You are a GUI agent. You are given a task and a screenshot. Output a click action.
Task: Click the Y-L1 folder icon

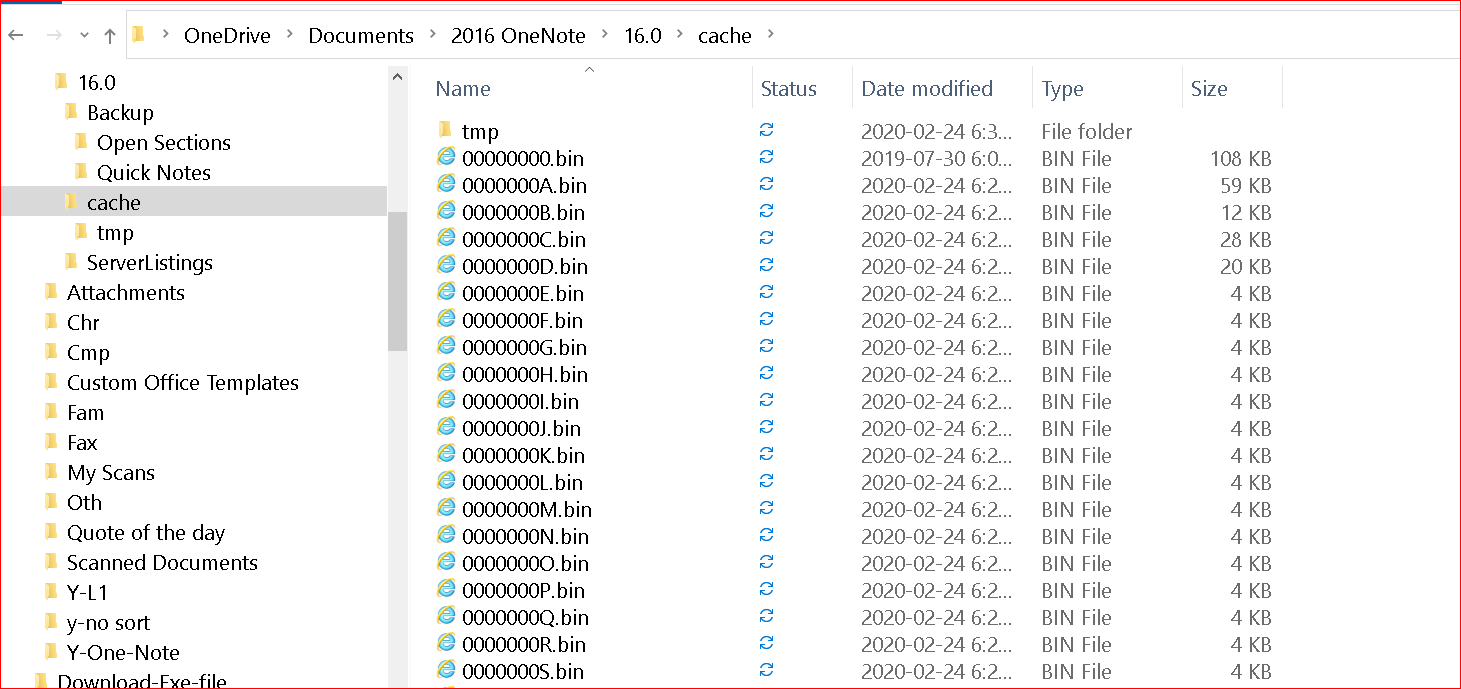tap(52, 592)
